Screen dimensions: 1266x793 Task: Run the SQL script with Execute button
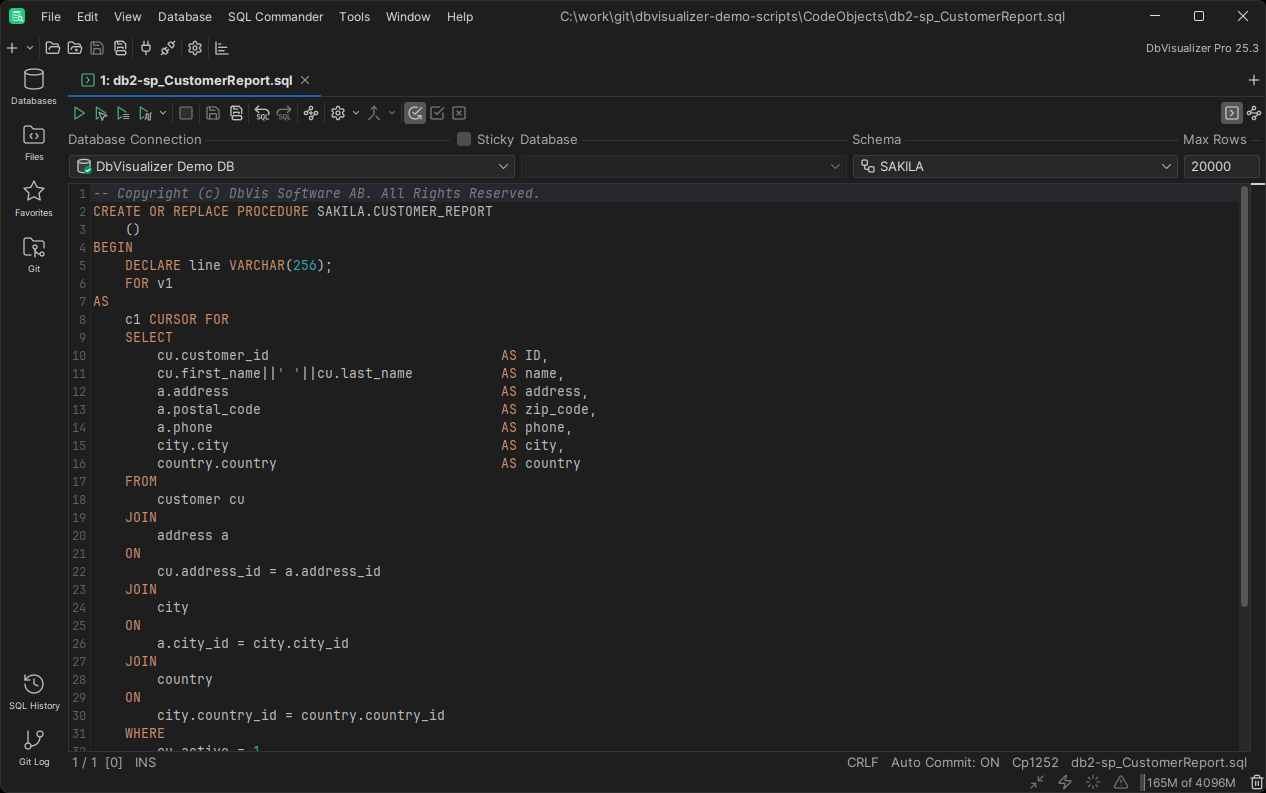click(79, 113)
